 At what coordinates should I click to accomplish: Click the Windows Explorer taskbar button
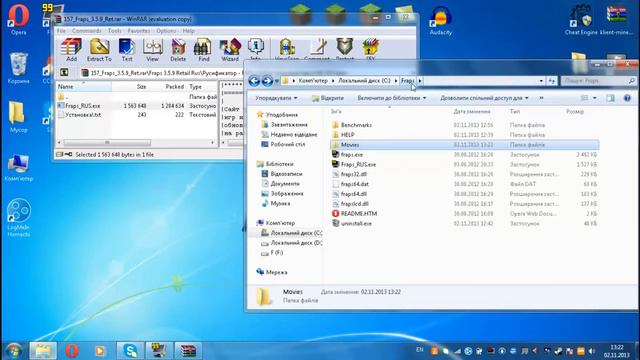(43, 351)
